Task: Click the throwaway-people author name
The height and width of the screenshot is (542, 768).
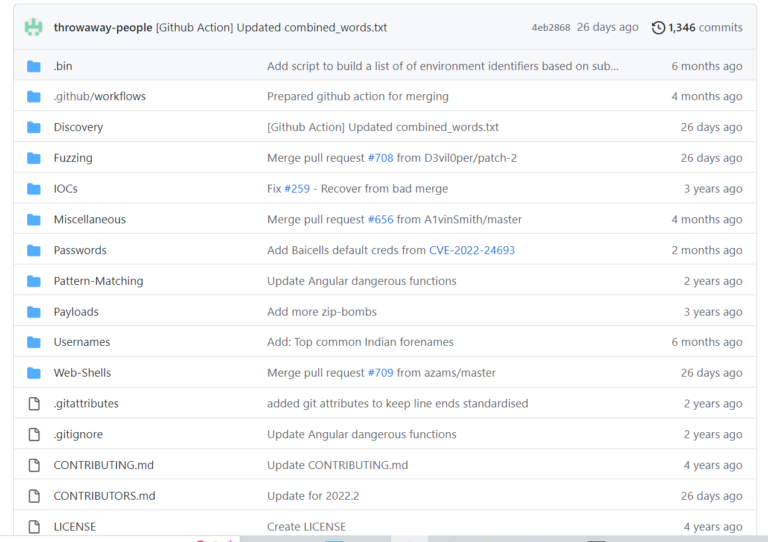Action: [103, 27]
